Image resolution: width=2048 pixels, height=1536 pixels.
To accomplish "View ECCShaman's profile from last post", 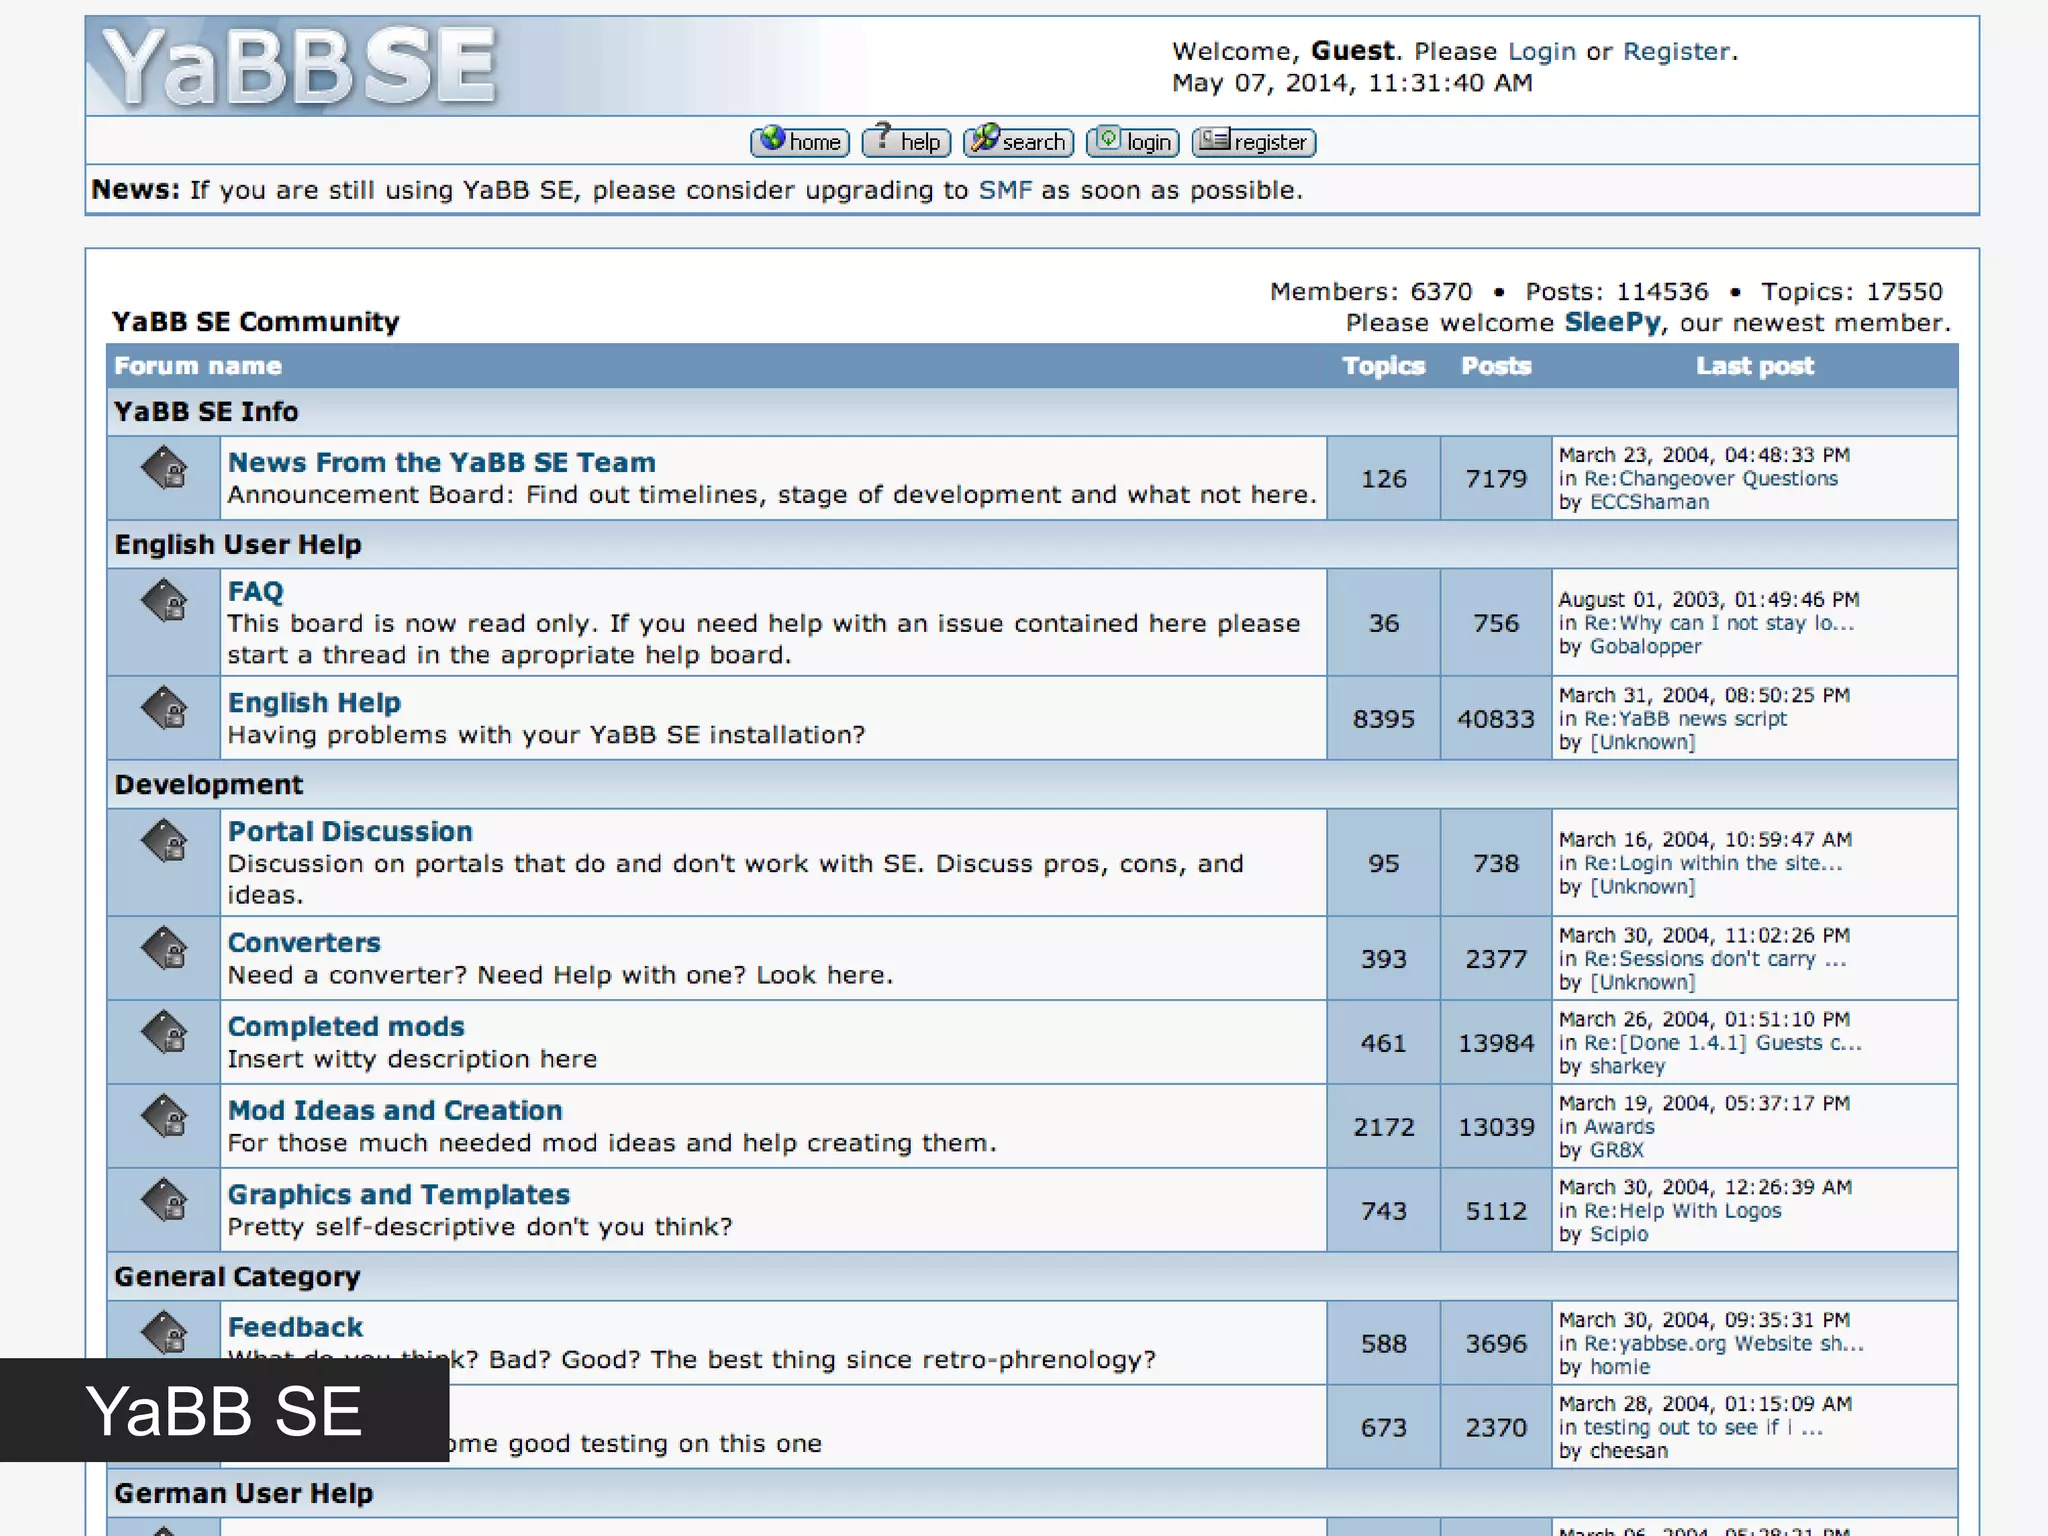I will tap(1649, 502).
